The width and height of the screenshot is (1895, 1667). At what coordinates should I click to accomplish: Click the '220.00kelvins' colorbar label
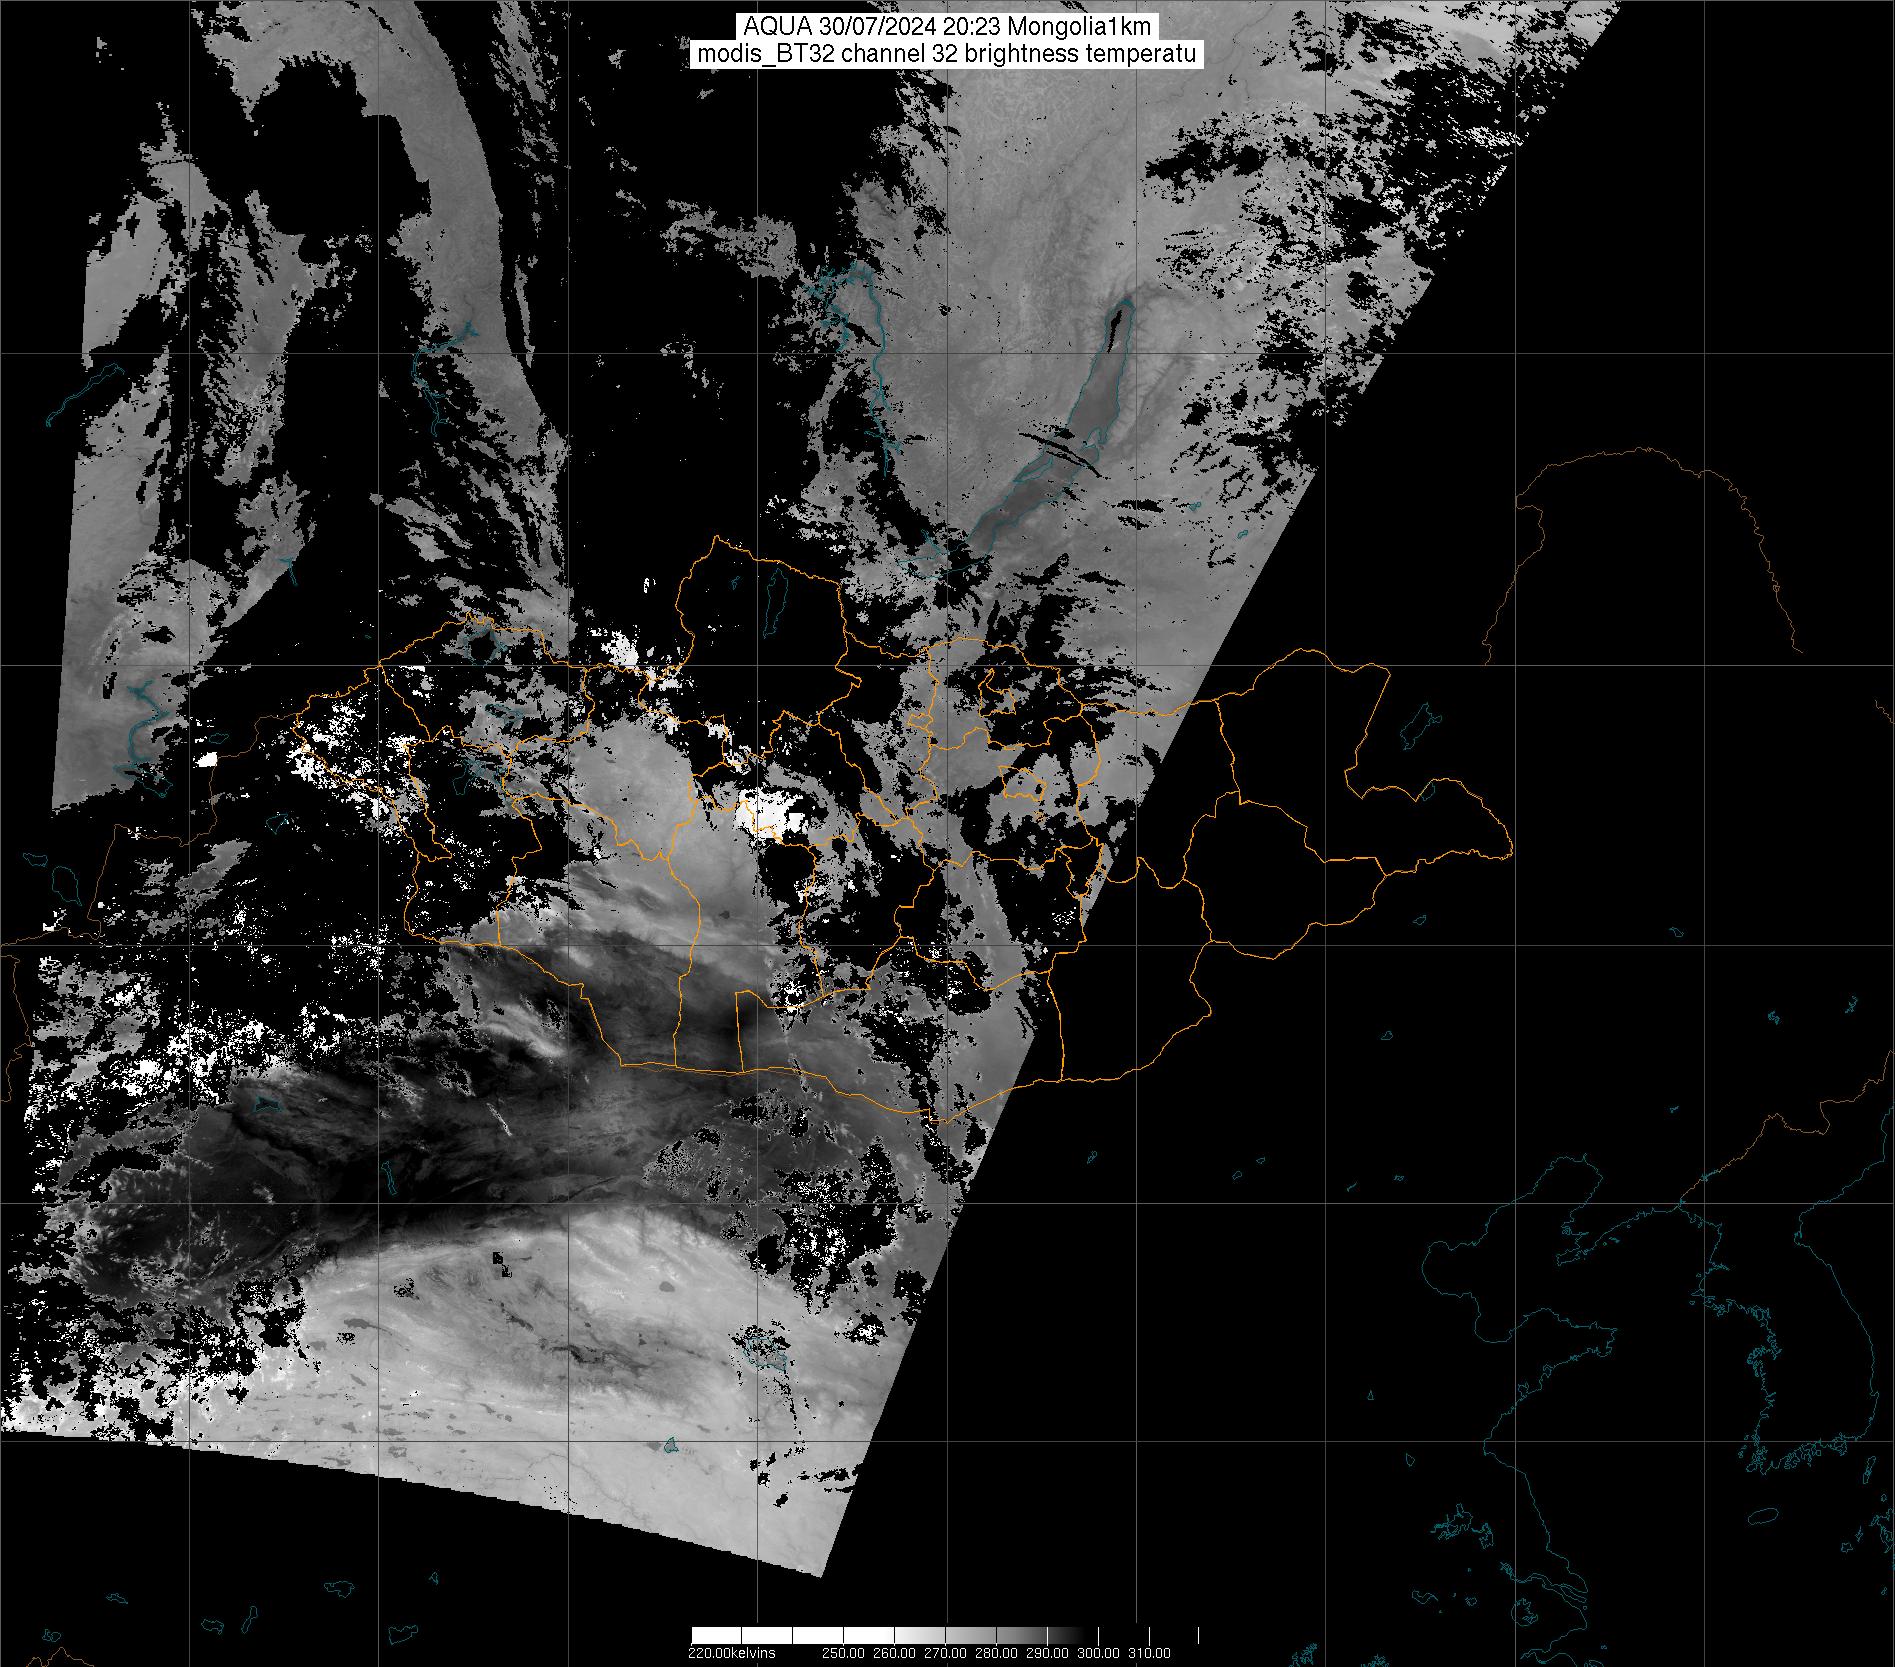pyautogui.click(x=731, y=1653)
